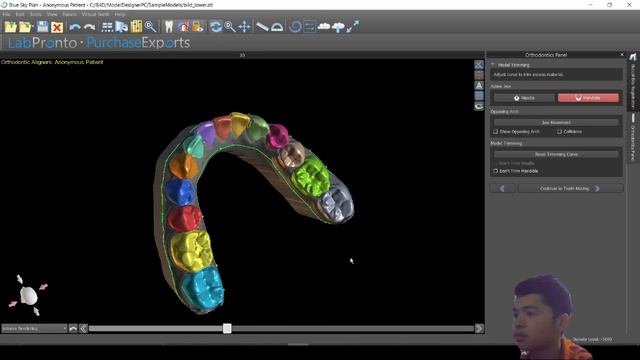Click the blue rotate arrows icon
The image size is (640, 360).
pyautogui.click(x=216, y=27)
